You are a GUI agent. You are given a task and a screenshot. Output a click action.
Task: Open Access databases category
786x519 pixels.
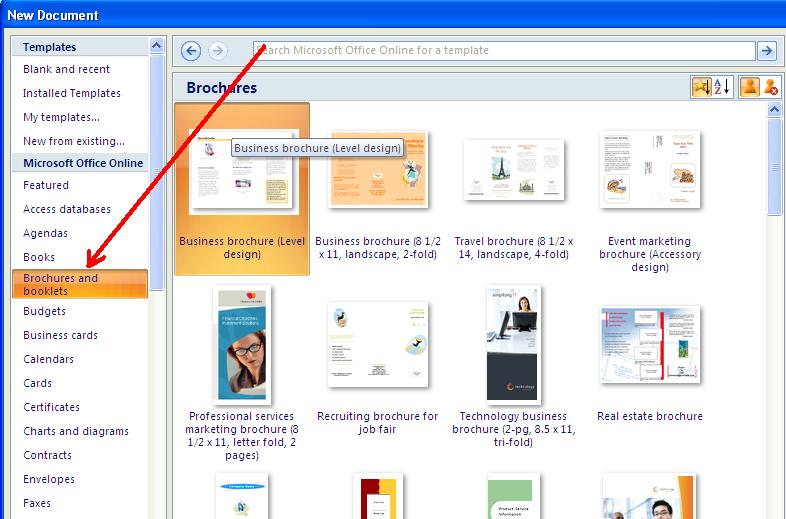pyautogui.click(x=67, y=210)
